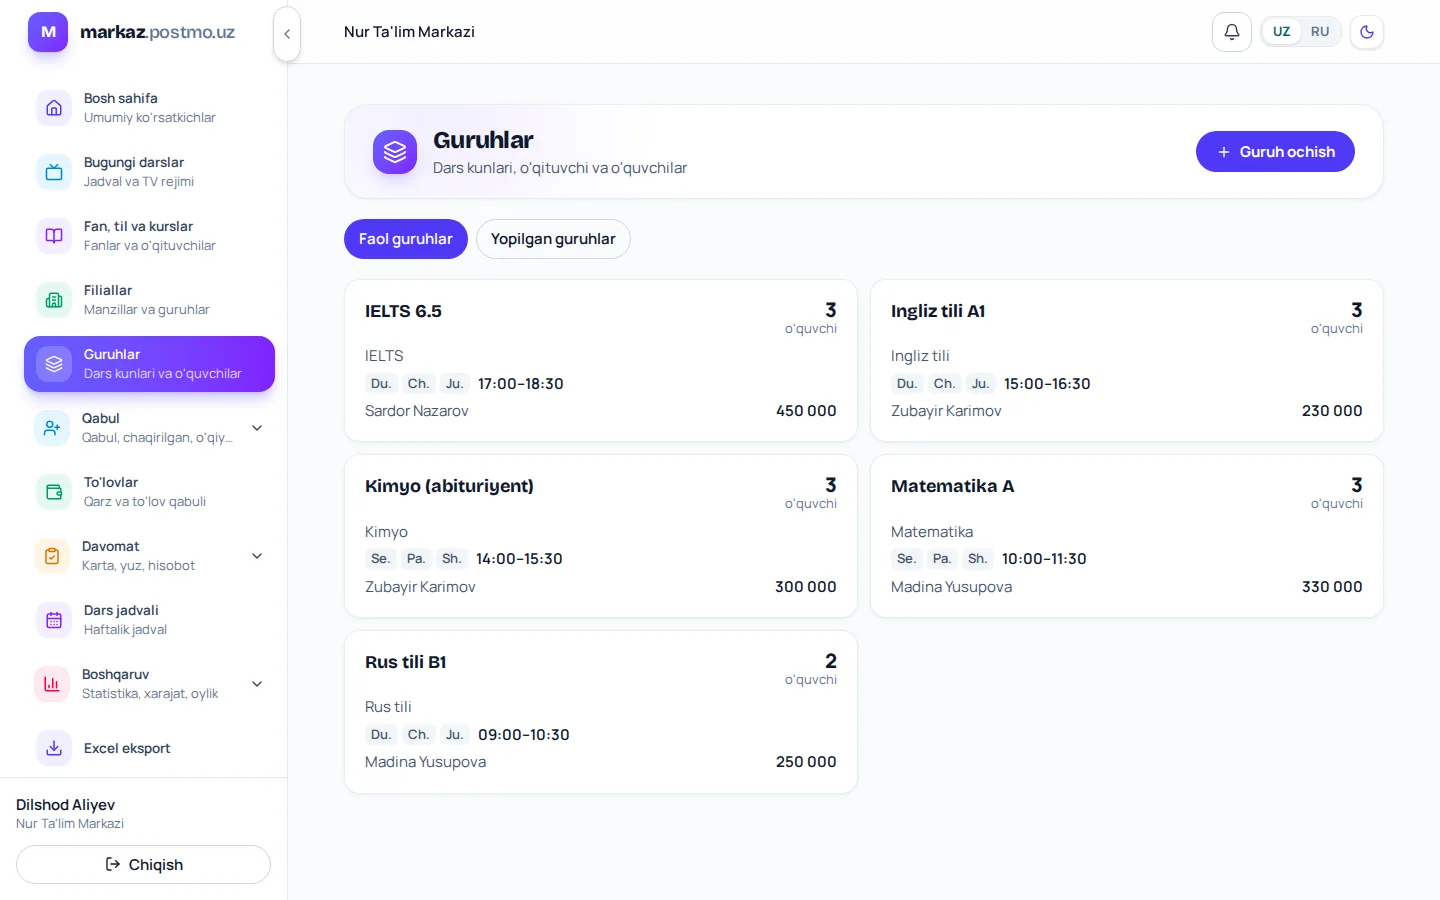Open the Ingliz tili A1 group card
Screen dimensions: 1440x900
(x=1127, y=361)
